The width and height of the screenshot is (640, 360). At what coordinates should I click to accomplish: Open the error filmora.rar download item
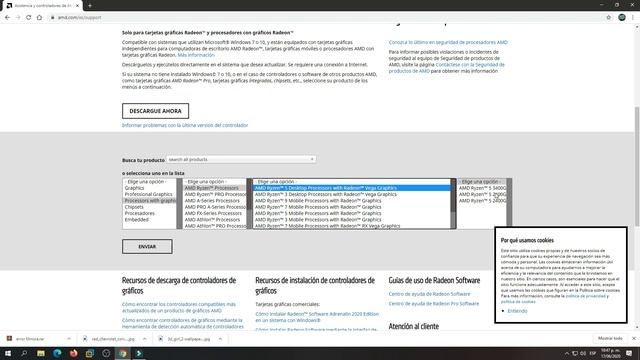pyautogui.click(x=31, y=339)
